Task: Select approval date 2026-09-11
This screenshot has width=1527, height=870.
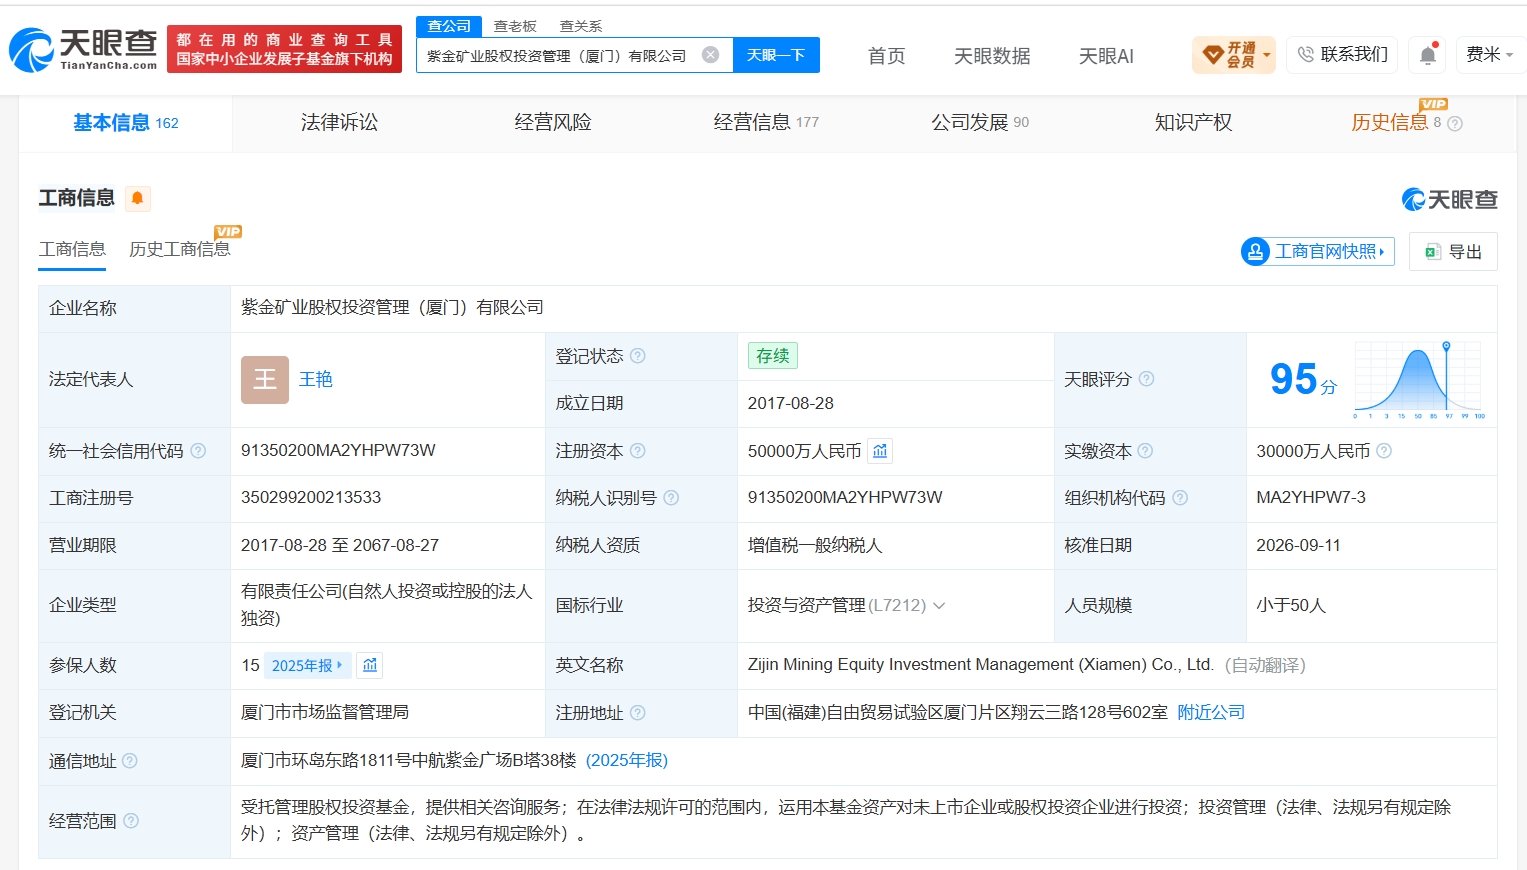Action: pos(1298,546)
